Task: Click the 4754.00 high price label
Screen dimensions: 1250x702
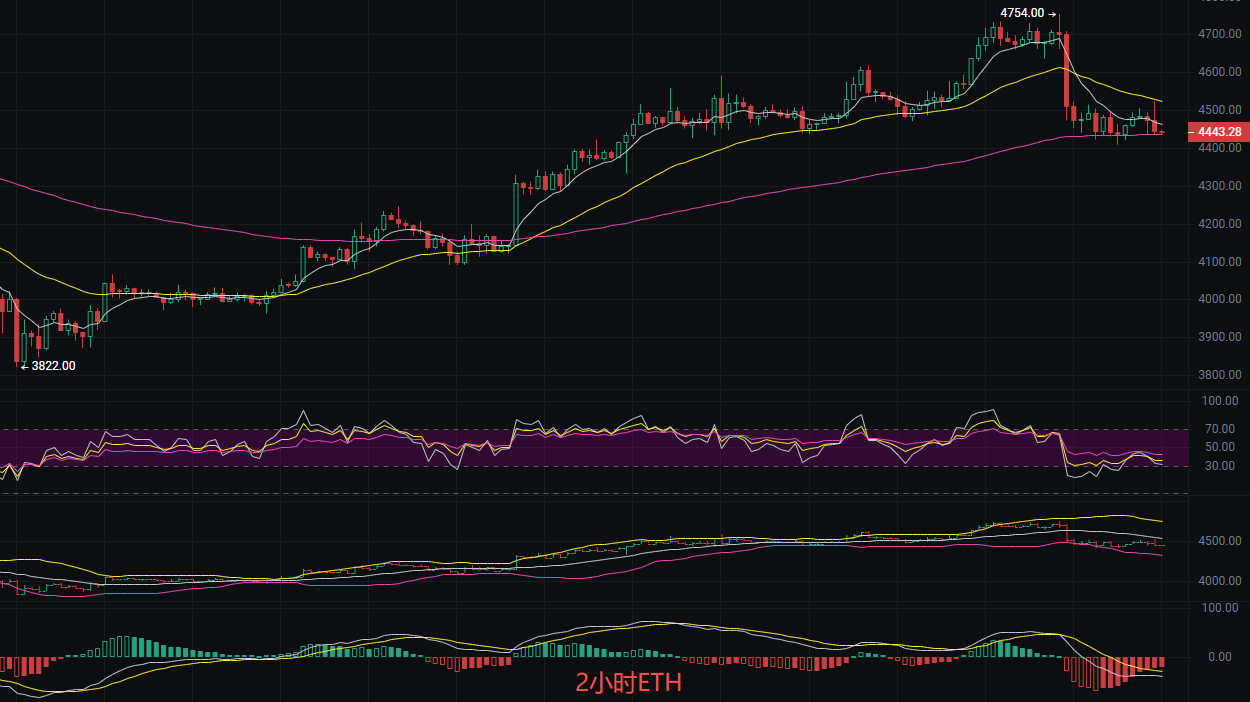Action: (x=1022, y=13)
